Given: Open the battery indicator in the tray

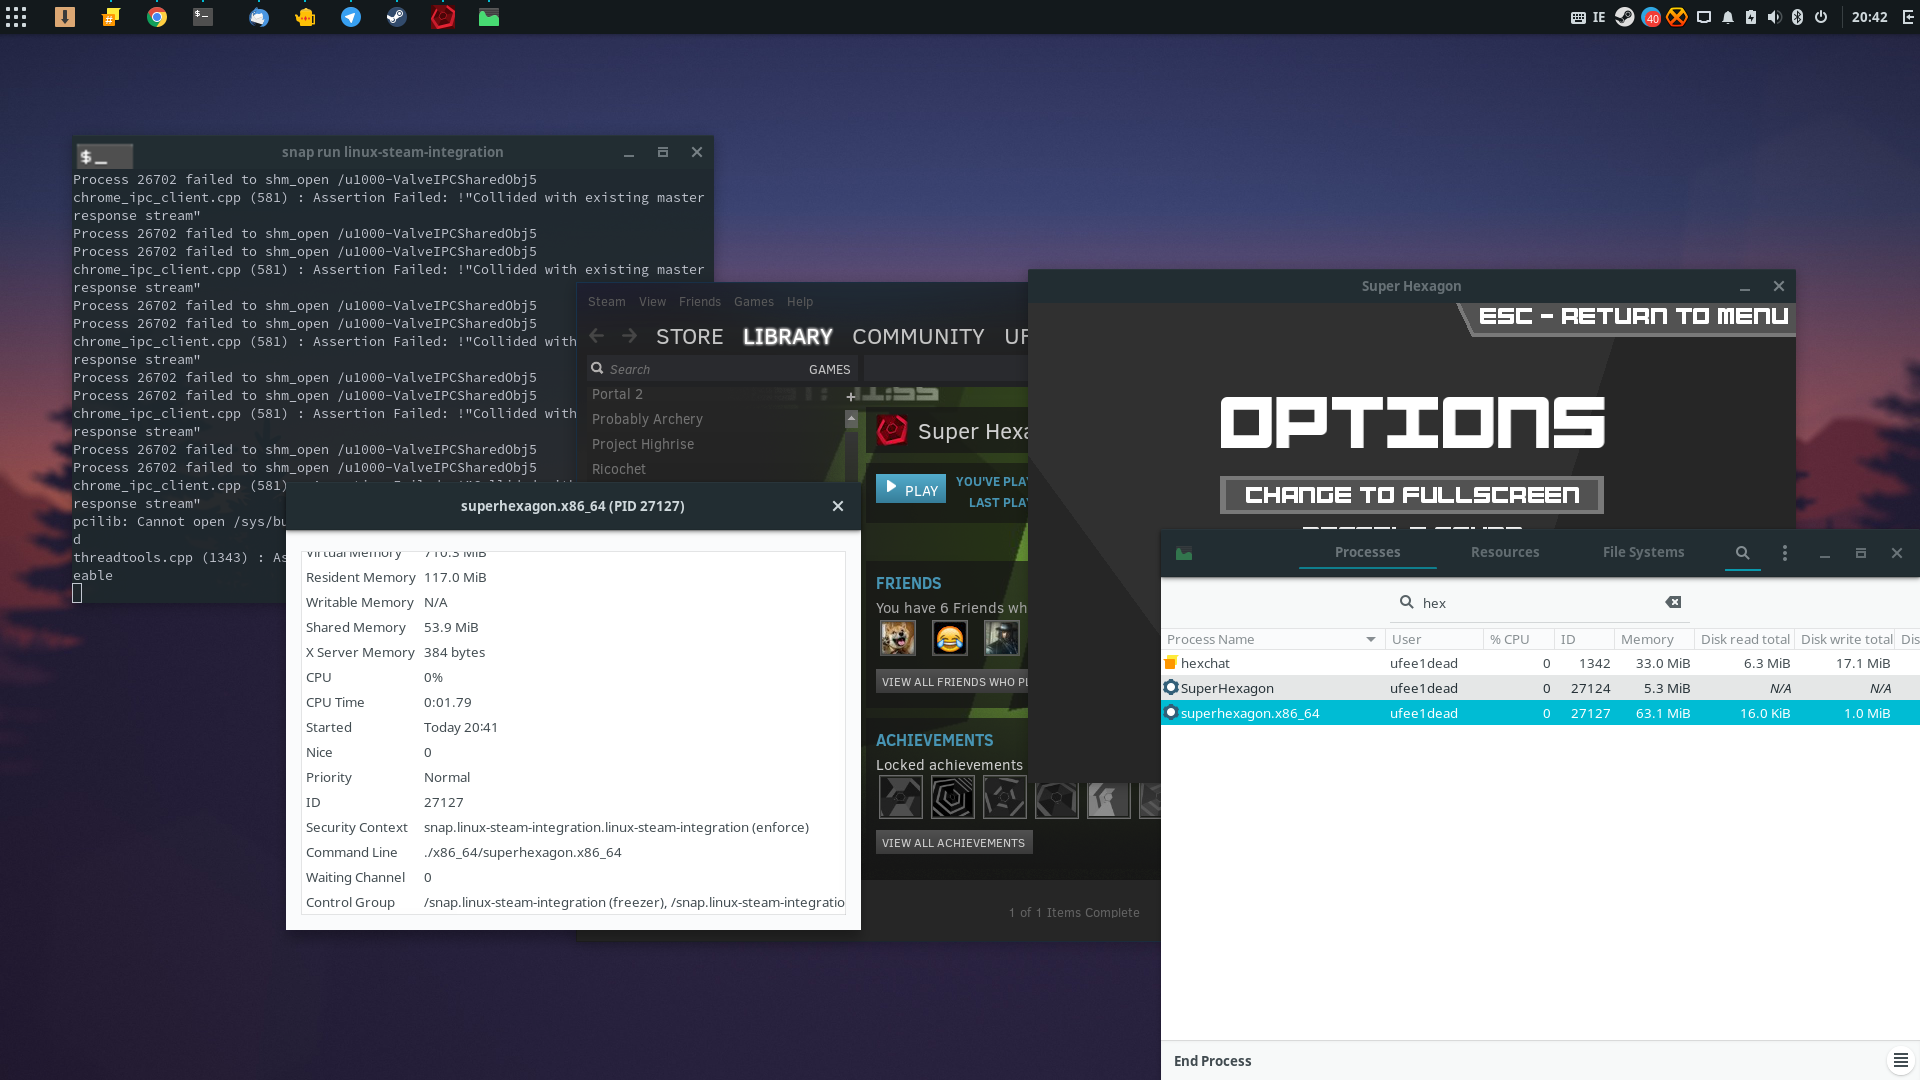Looking at the screenshot, I should pyautogui.click(x=1751, y=17).
